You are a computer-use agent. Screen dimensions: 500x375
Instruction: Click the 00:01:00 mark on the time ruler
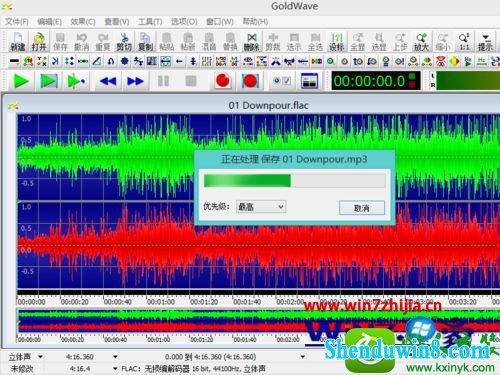point(160,302)
